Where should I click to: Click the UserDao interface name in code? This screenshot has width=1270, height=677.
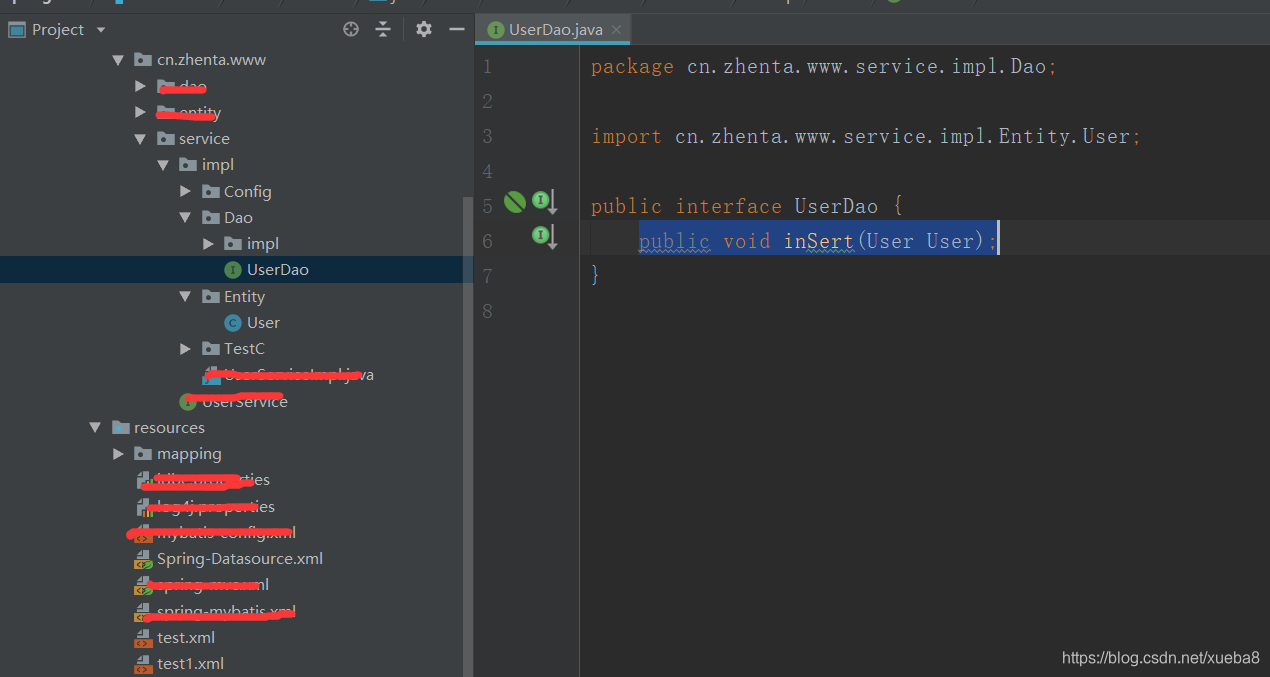(x=836, y=206)
